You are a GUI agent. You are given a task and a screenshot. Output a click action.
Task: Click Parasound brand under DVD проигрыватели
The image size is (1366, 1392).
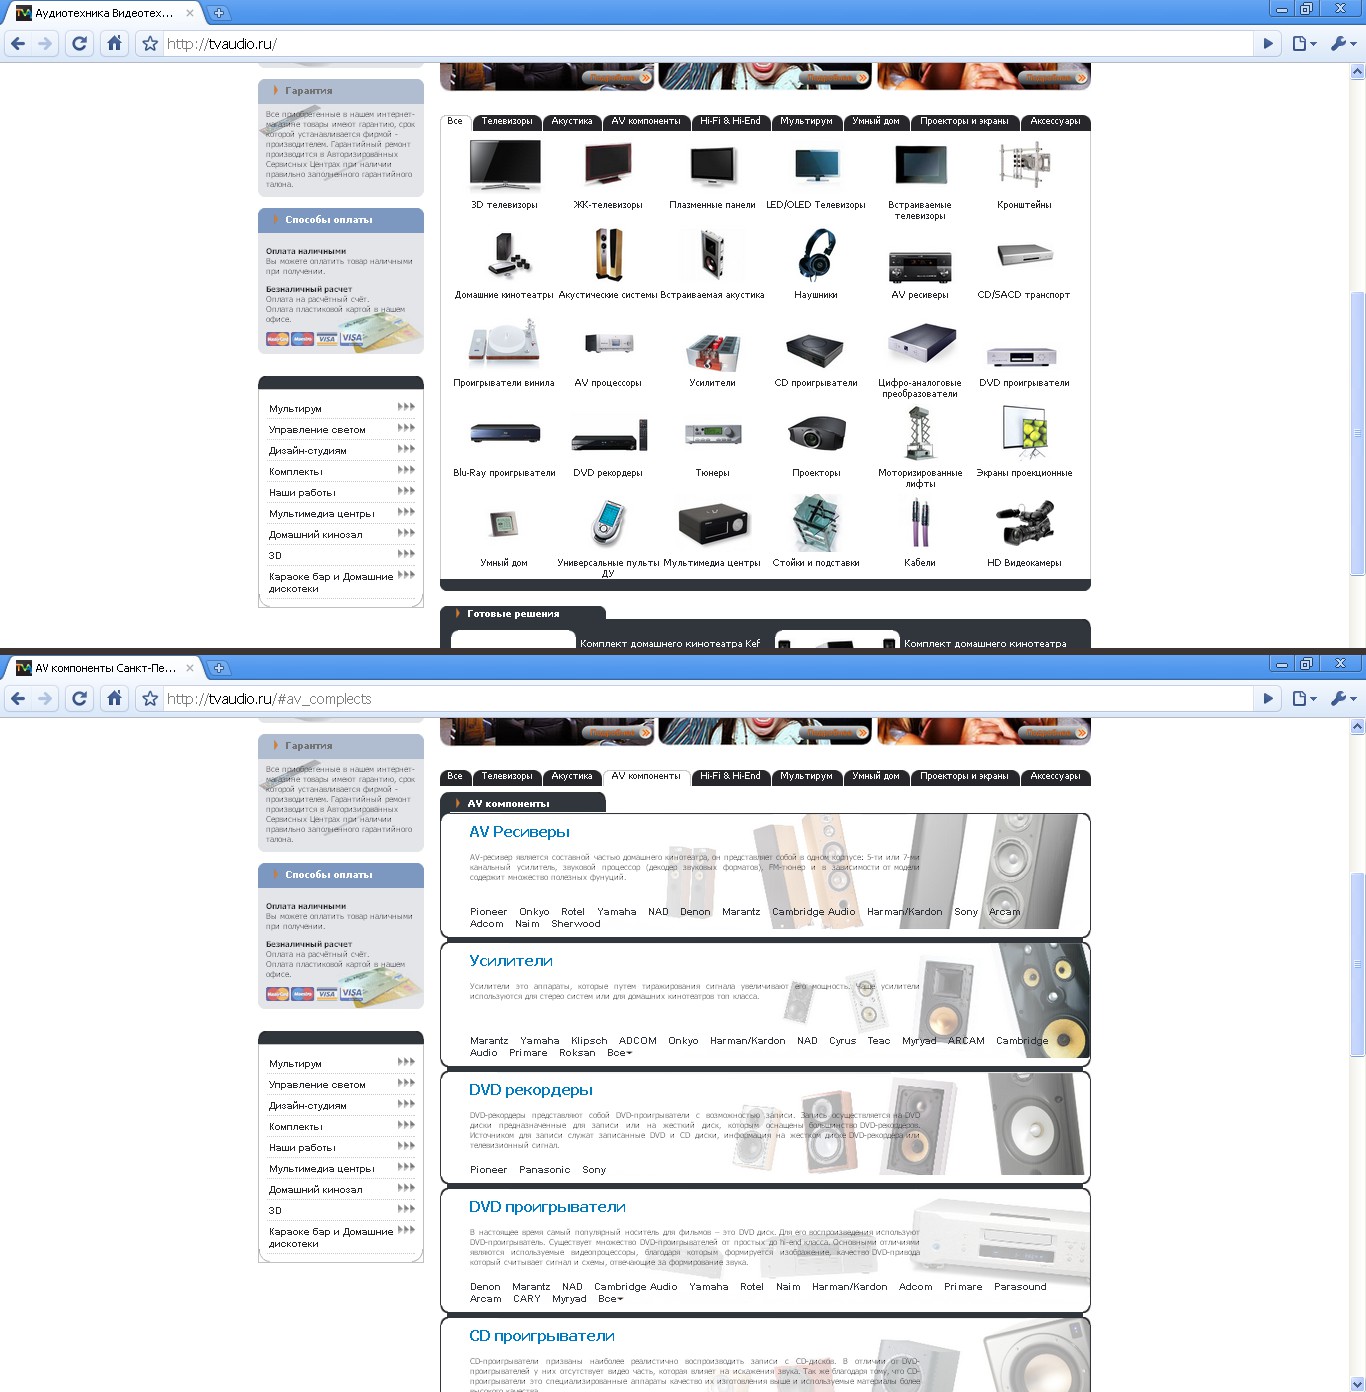click(x=1020, y=1287)
